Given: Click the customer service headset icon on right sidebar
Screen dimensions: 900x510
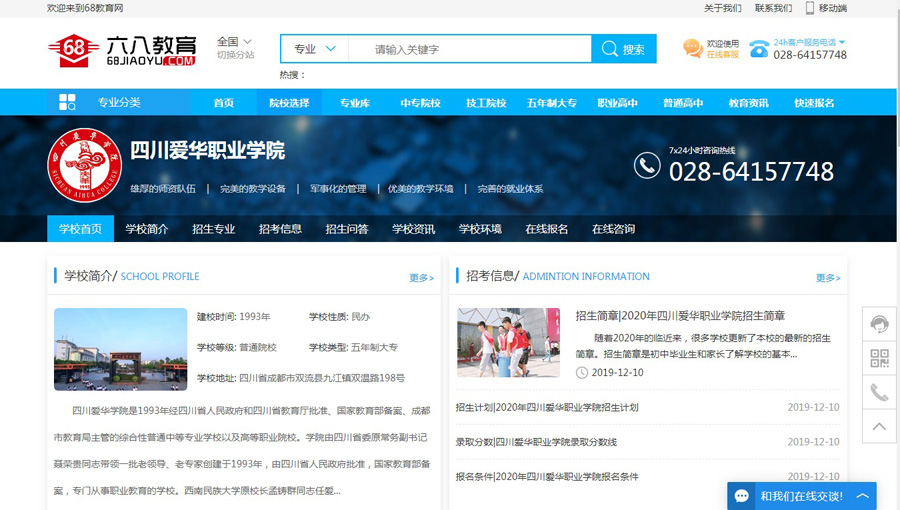Looking at the screenshot, I should tap(879, 324).
